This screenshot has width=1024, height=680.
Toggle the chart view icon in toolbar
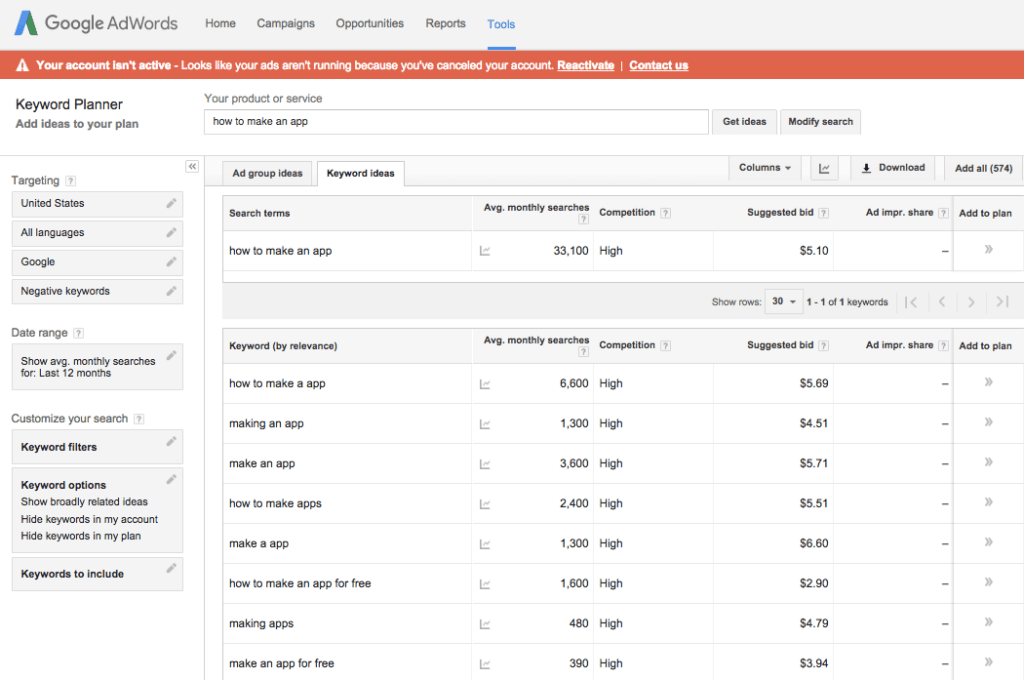click(824, 169)
